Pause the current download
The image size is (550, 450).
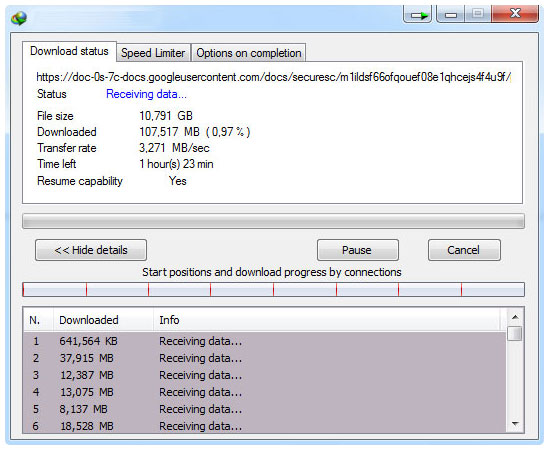[x=357, y=250]
